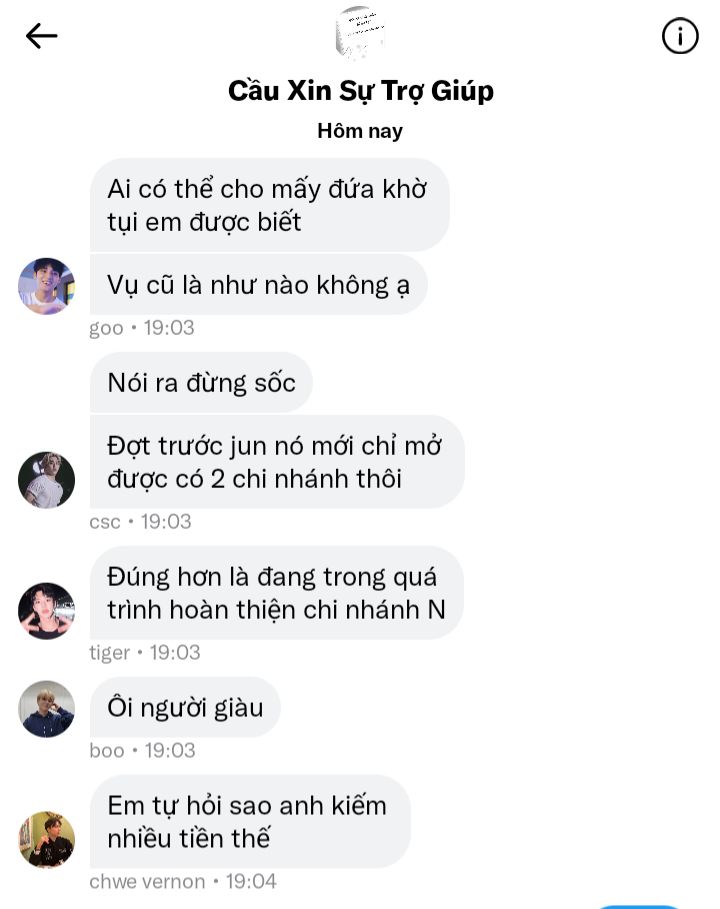Screen dimensions: 720x909
Task: Open the group title Cầu Xin Sự Trợ Giúp
Action: coord(361,91)
